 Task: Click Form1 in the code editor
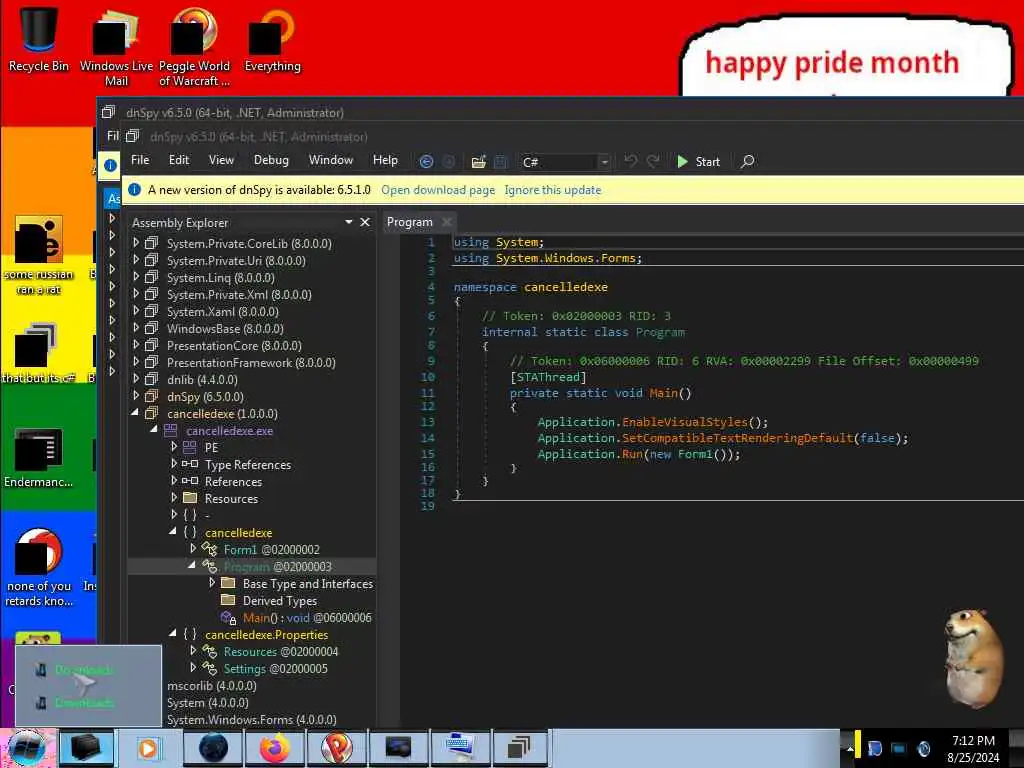[x=695, y=454]
